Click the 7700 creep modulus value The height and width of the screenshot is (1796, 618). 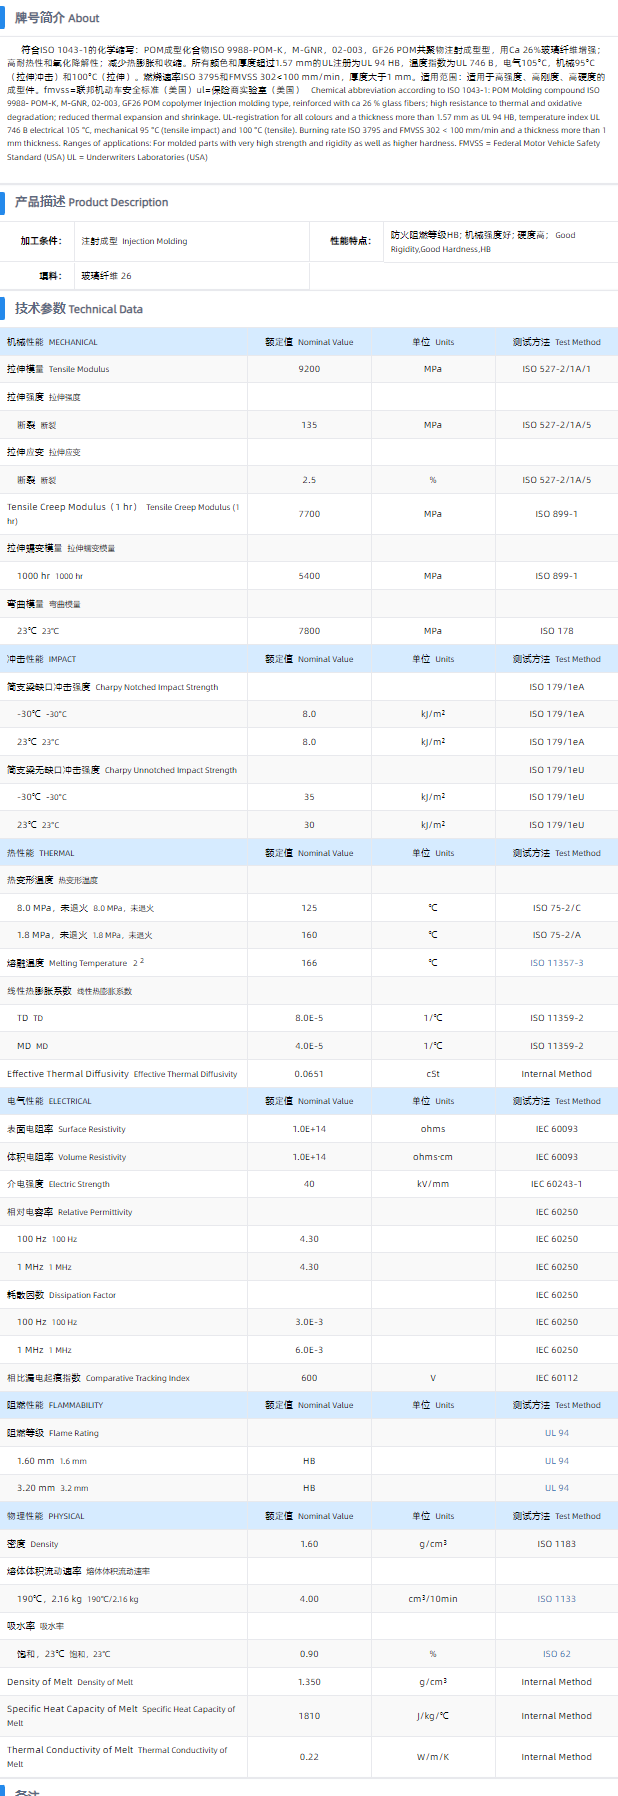click(309, 514)
